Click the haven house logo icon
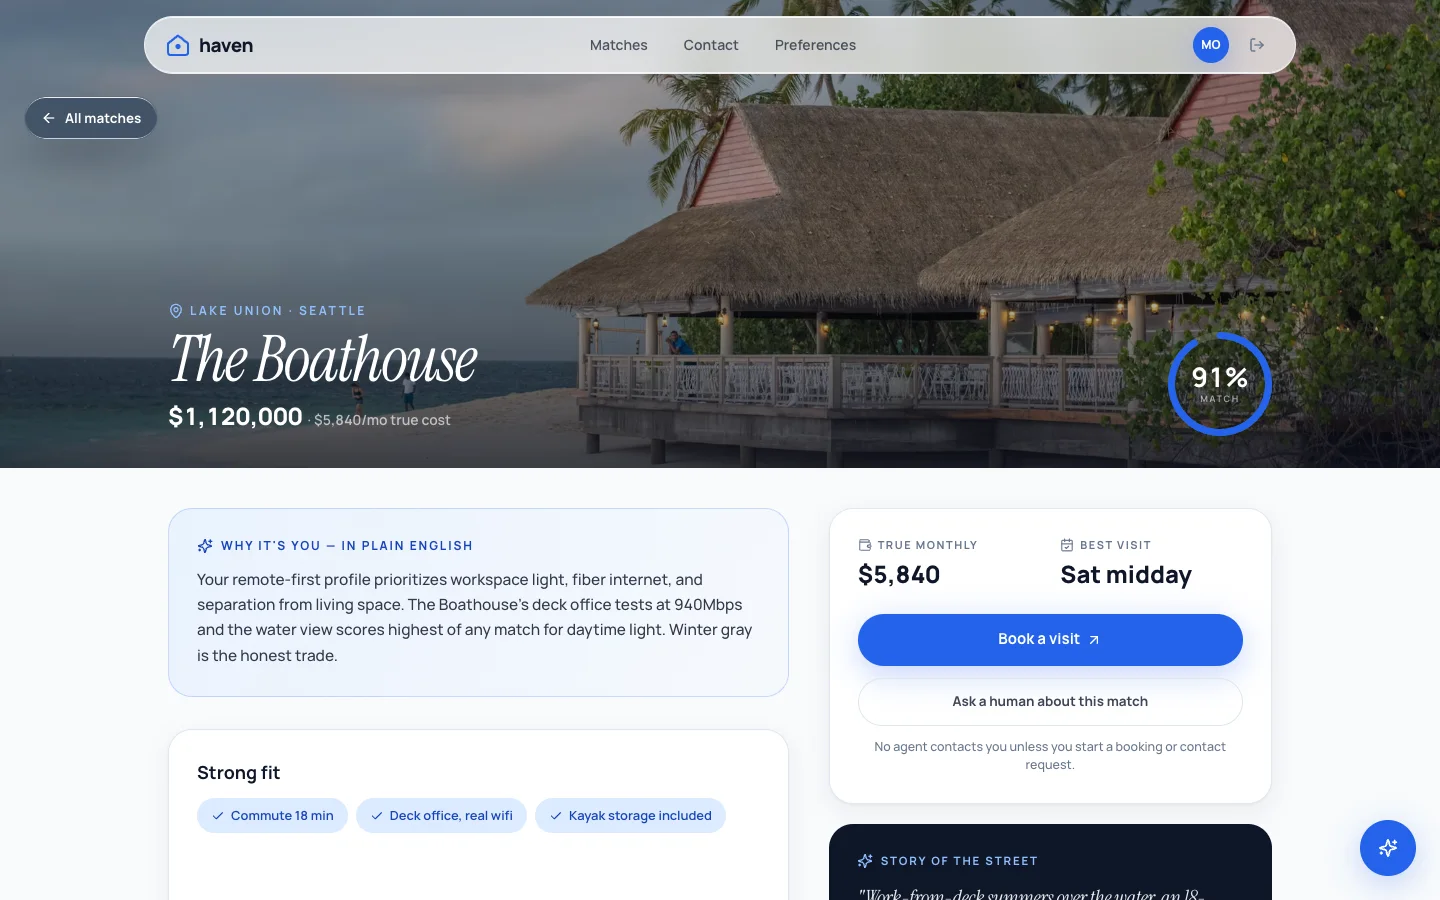The width and height of the screenshot is (1440, 900). tap(178, 45)
